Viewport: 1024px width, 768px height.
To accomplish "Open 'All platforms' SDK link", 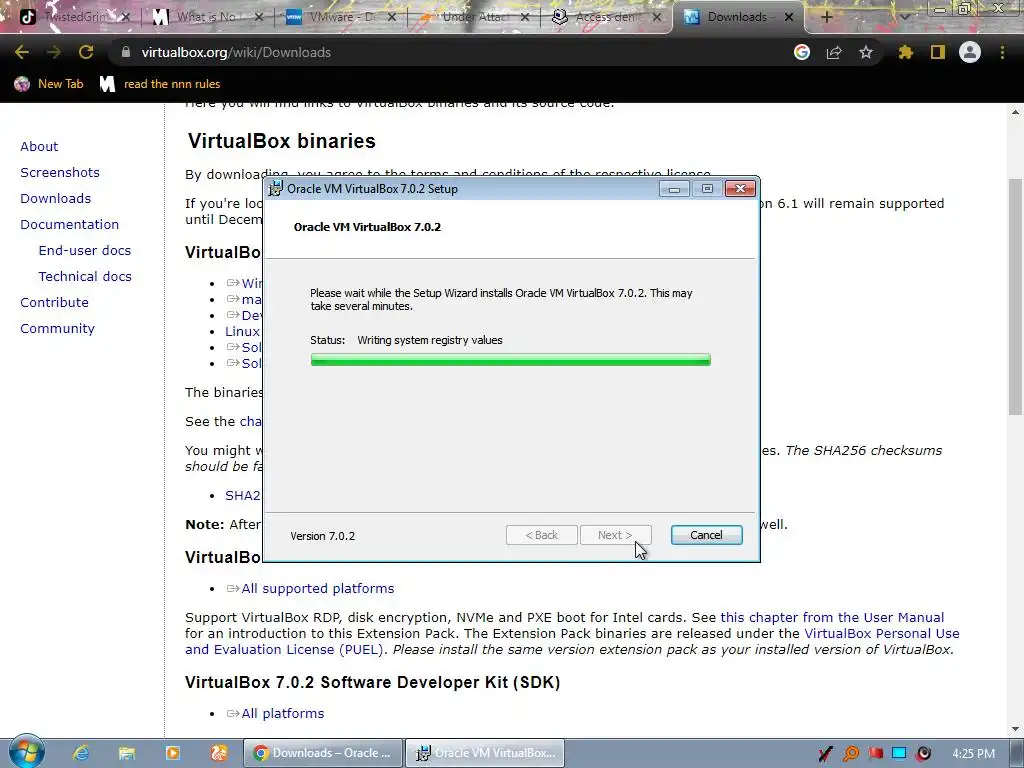I will point(282,714).
